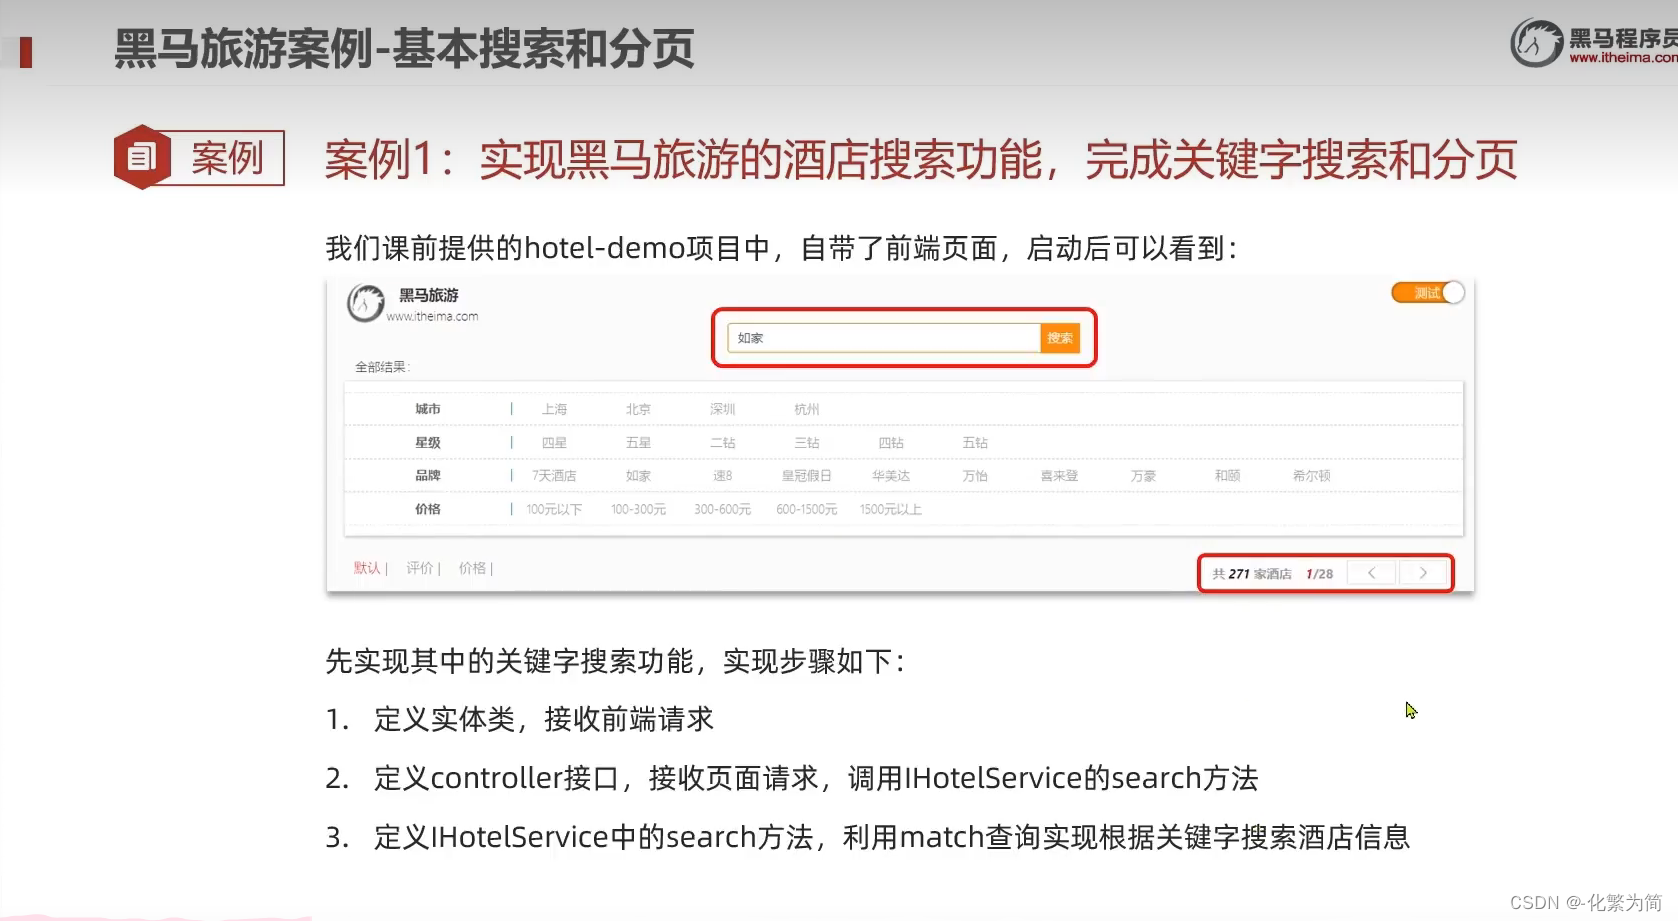The width and height of the screenshot is (1678, 921).
Task: Select the 7天酒店 brand filter
Action: 554,476
